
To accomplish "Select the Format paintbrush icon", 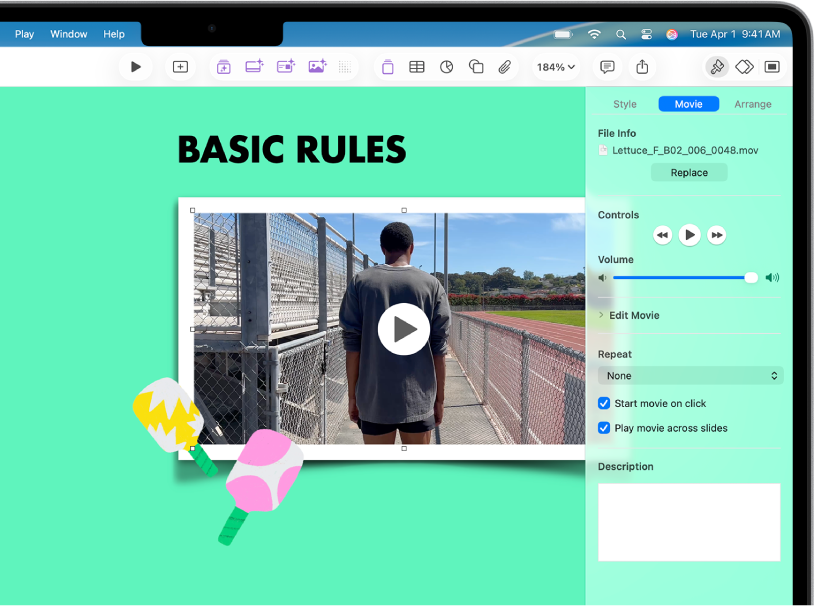I will coord(717,67).
